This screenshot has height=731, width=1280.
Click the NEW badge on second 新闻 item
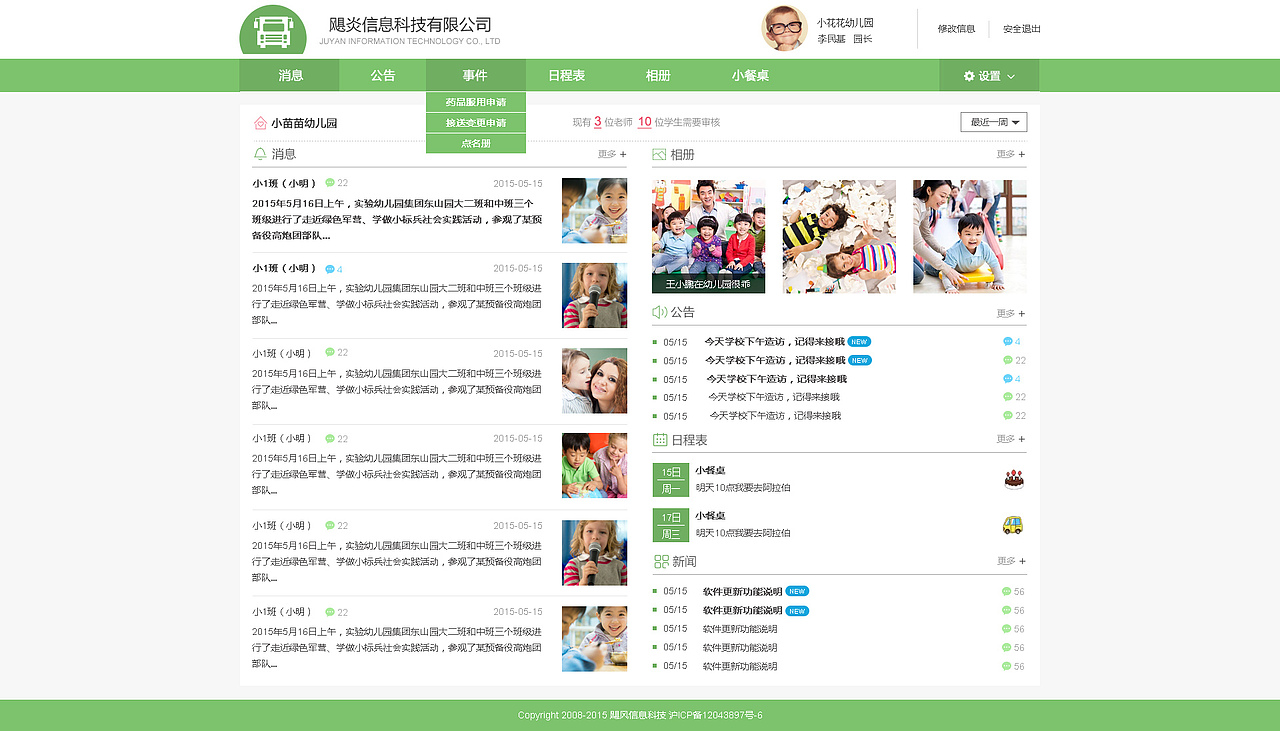797,610
